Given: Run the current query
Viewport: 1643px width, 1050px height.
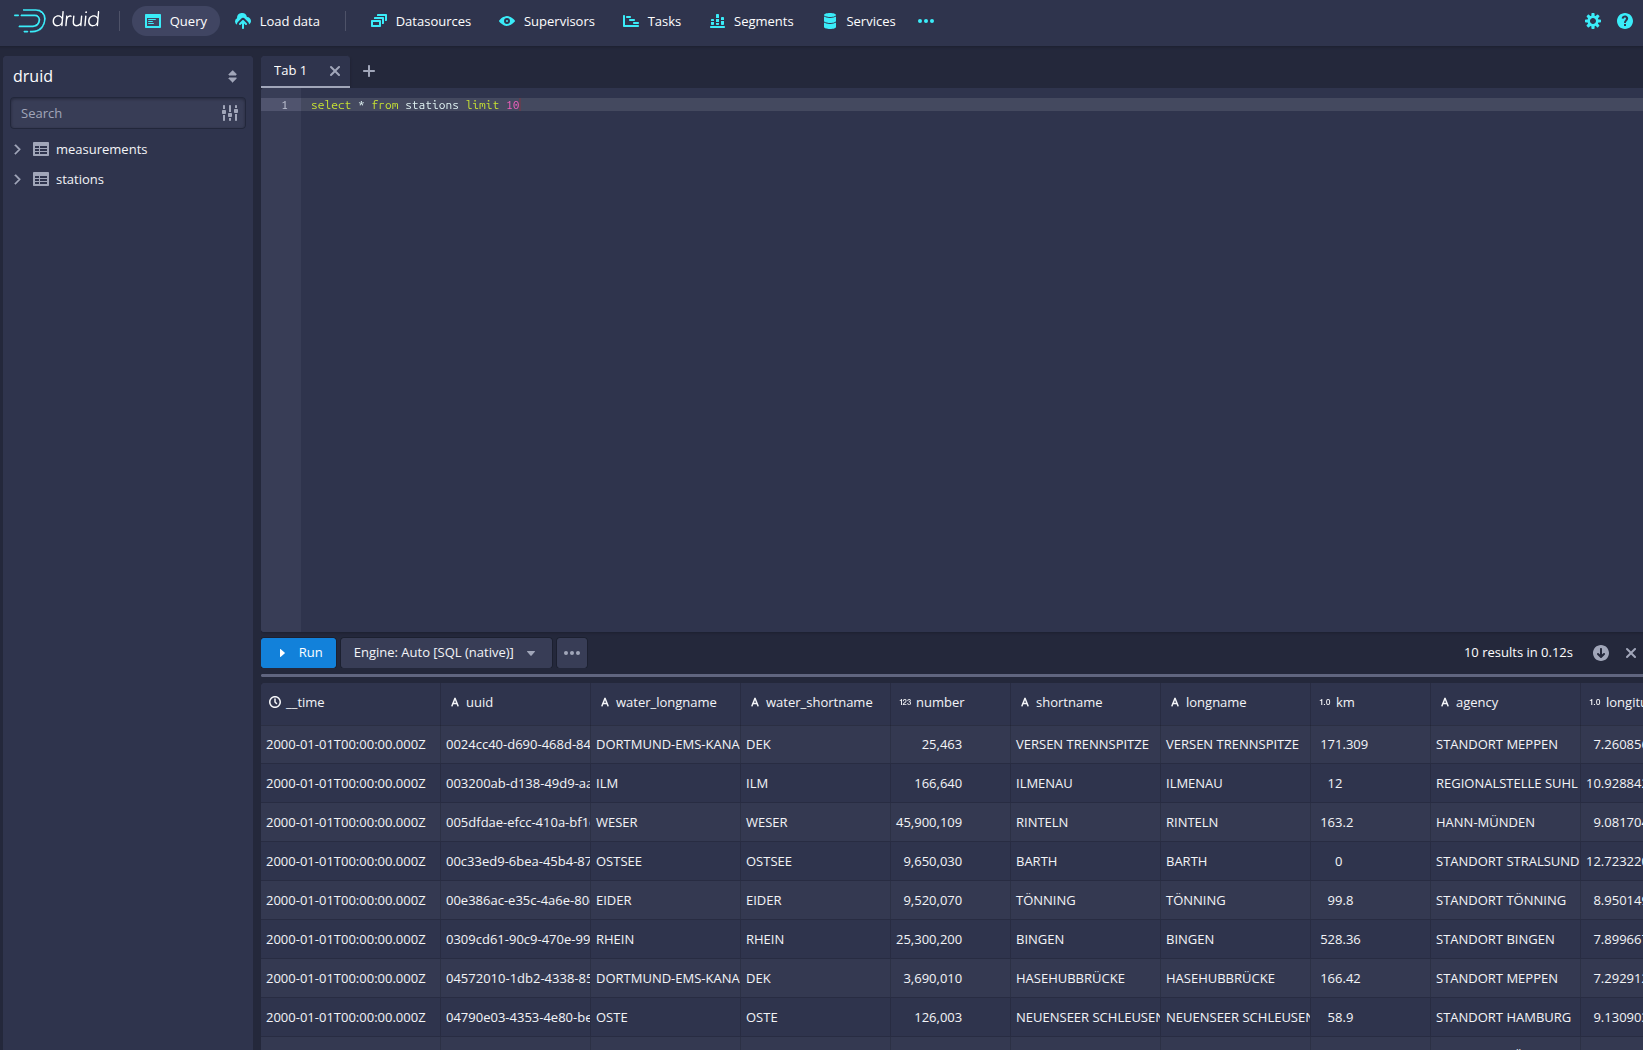Looking at the screenshot, I should tap(299, 653).
